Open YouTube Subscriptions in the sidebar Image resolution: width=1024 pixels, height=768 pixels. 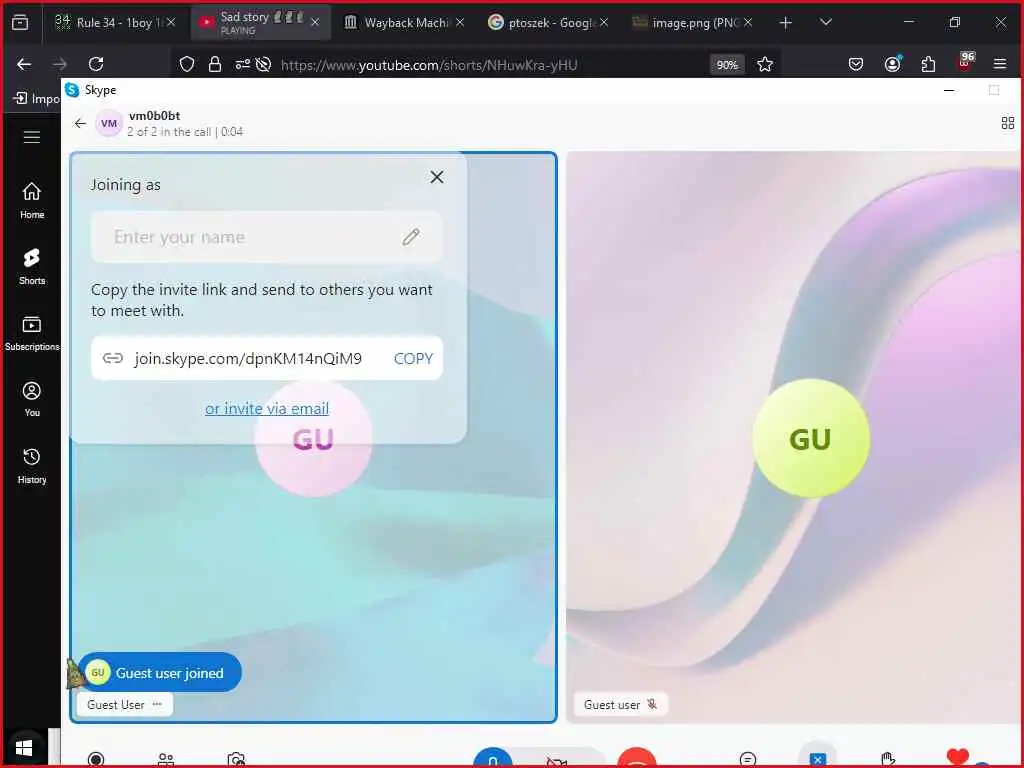click(31, 333)
